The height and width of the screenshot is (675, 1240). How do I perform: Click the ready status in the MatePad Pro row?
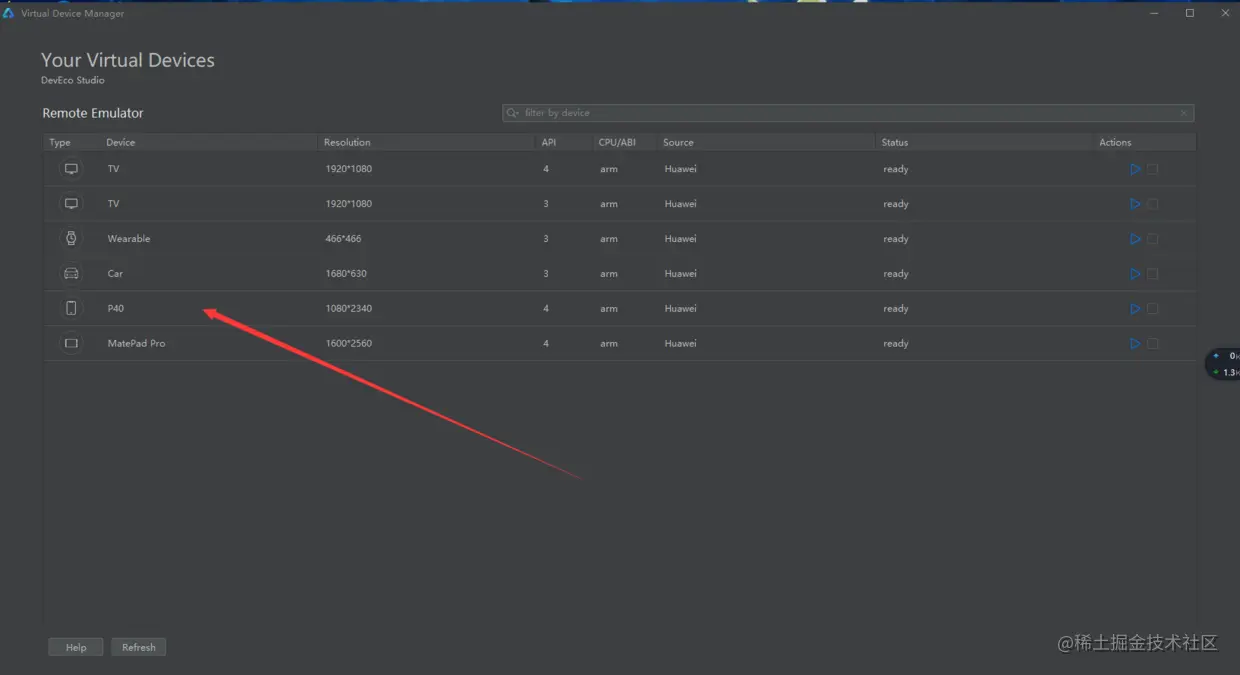pos(896,344)
